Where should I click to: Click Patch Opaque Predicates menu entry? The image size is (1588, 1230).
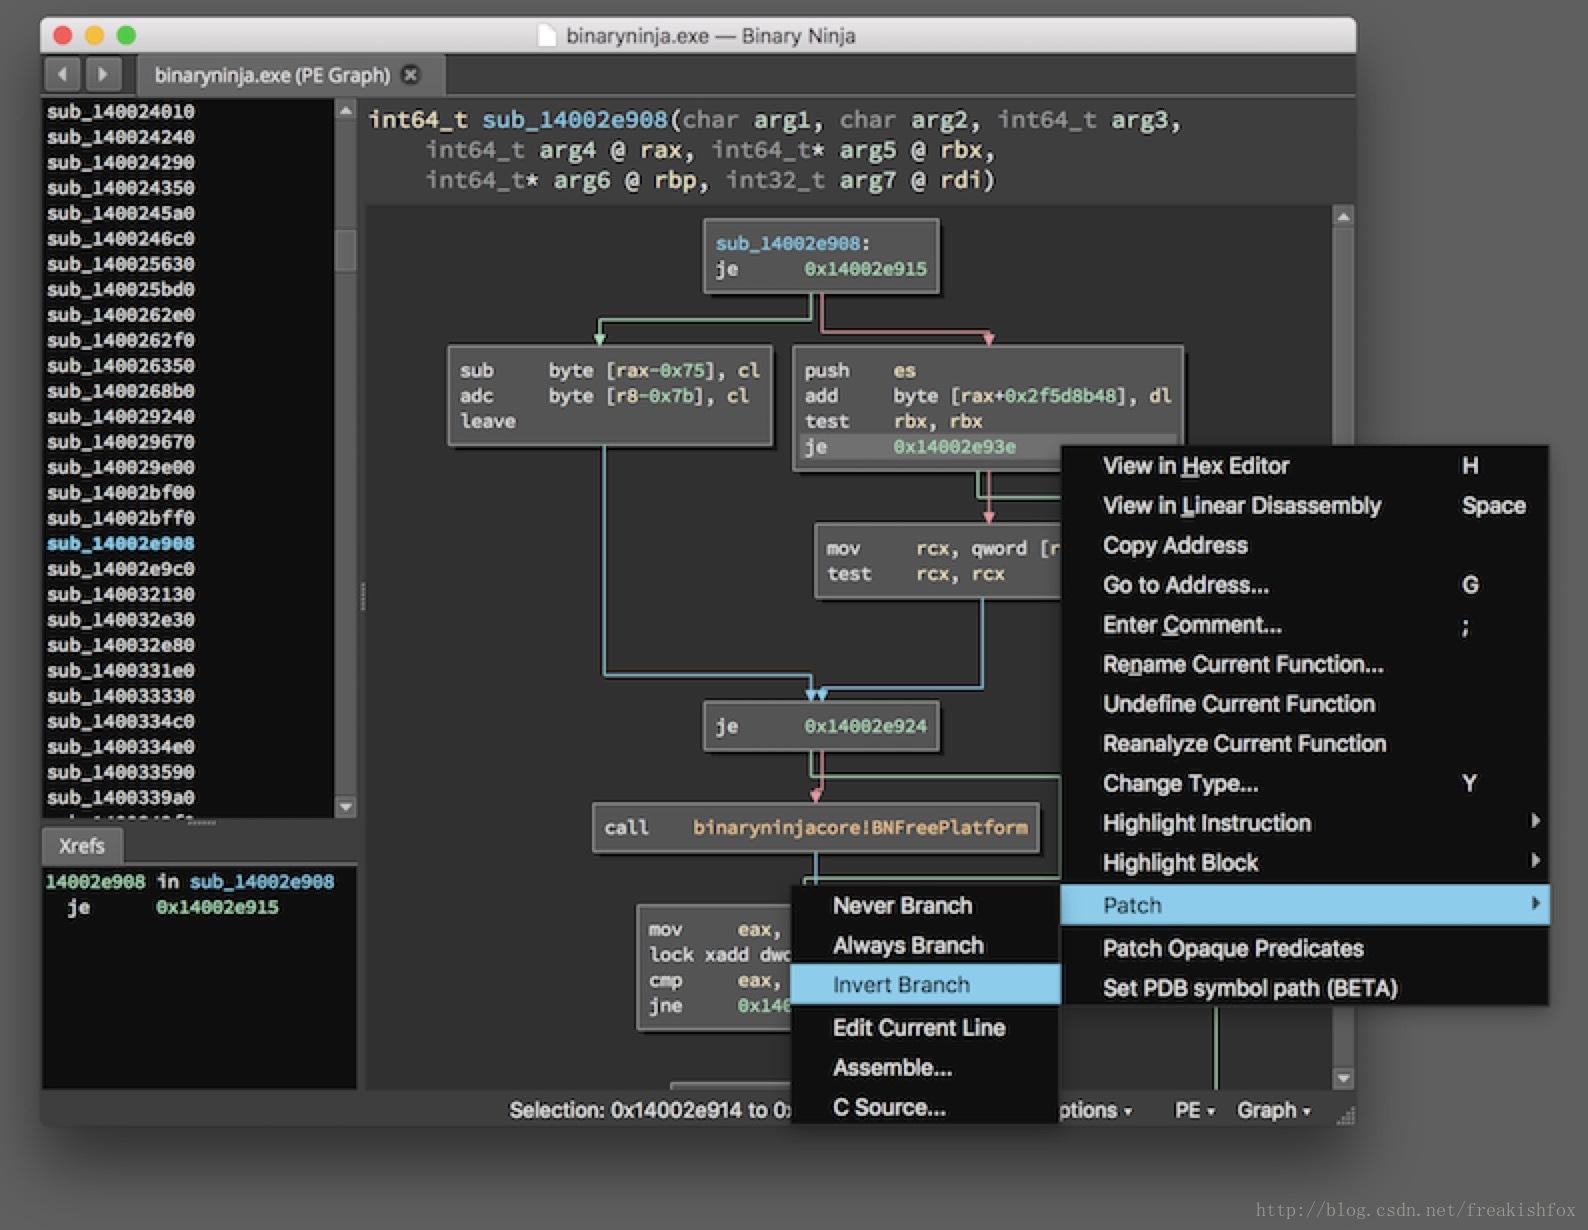coord(1233,948)
